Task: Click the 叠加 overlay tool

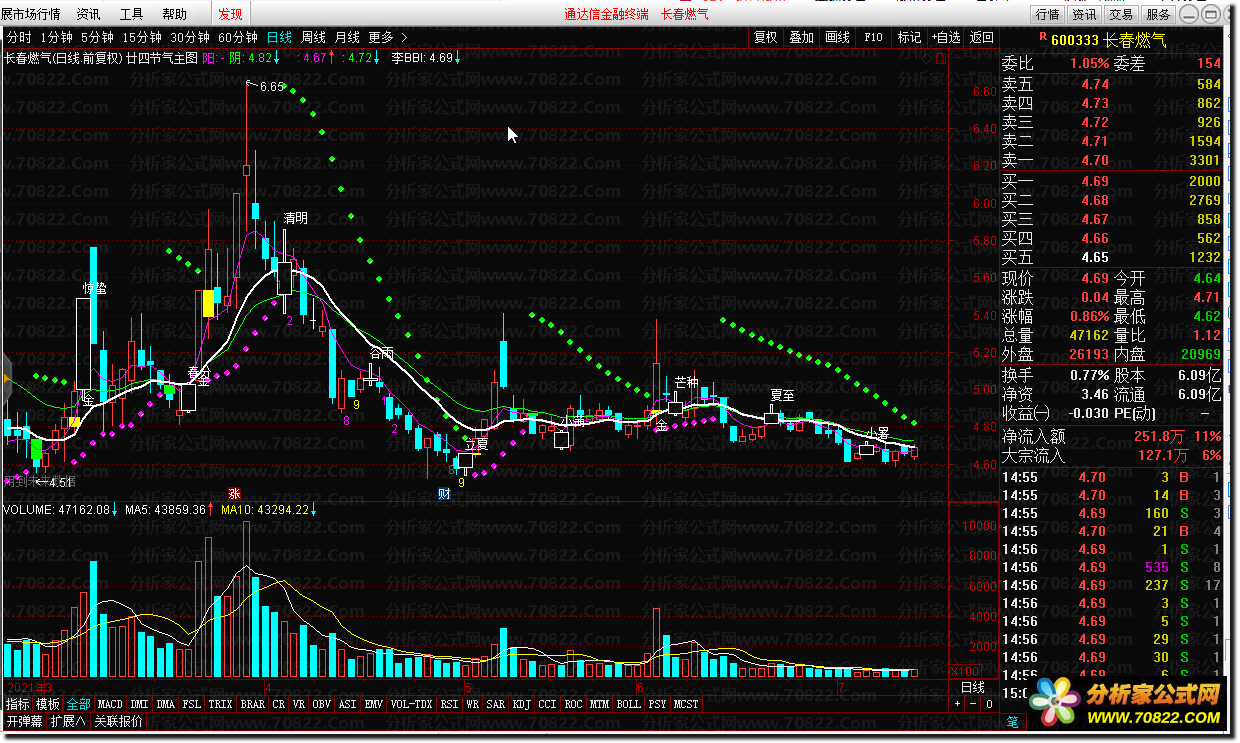Action: (802, 37)
